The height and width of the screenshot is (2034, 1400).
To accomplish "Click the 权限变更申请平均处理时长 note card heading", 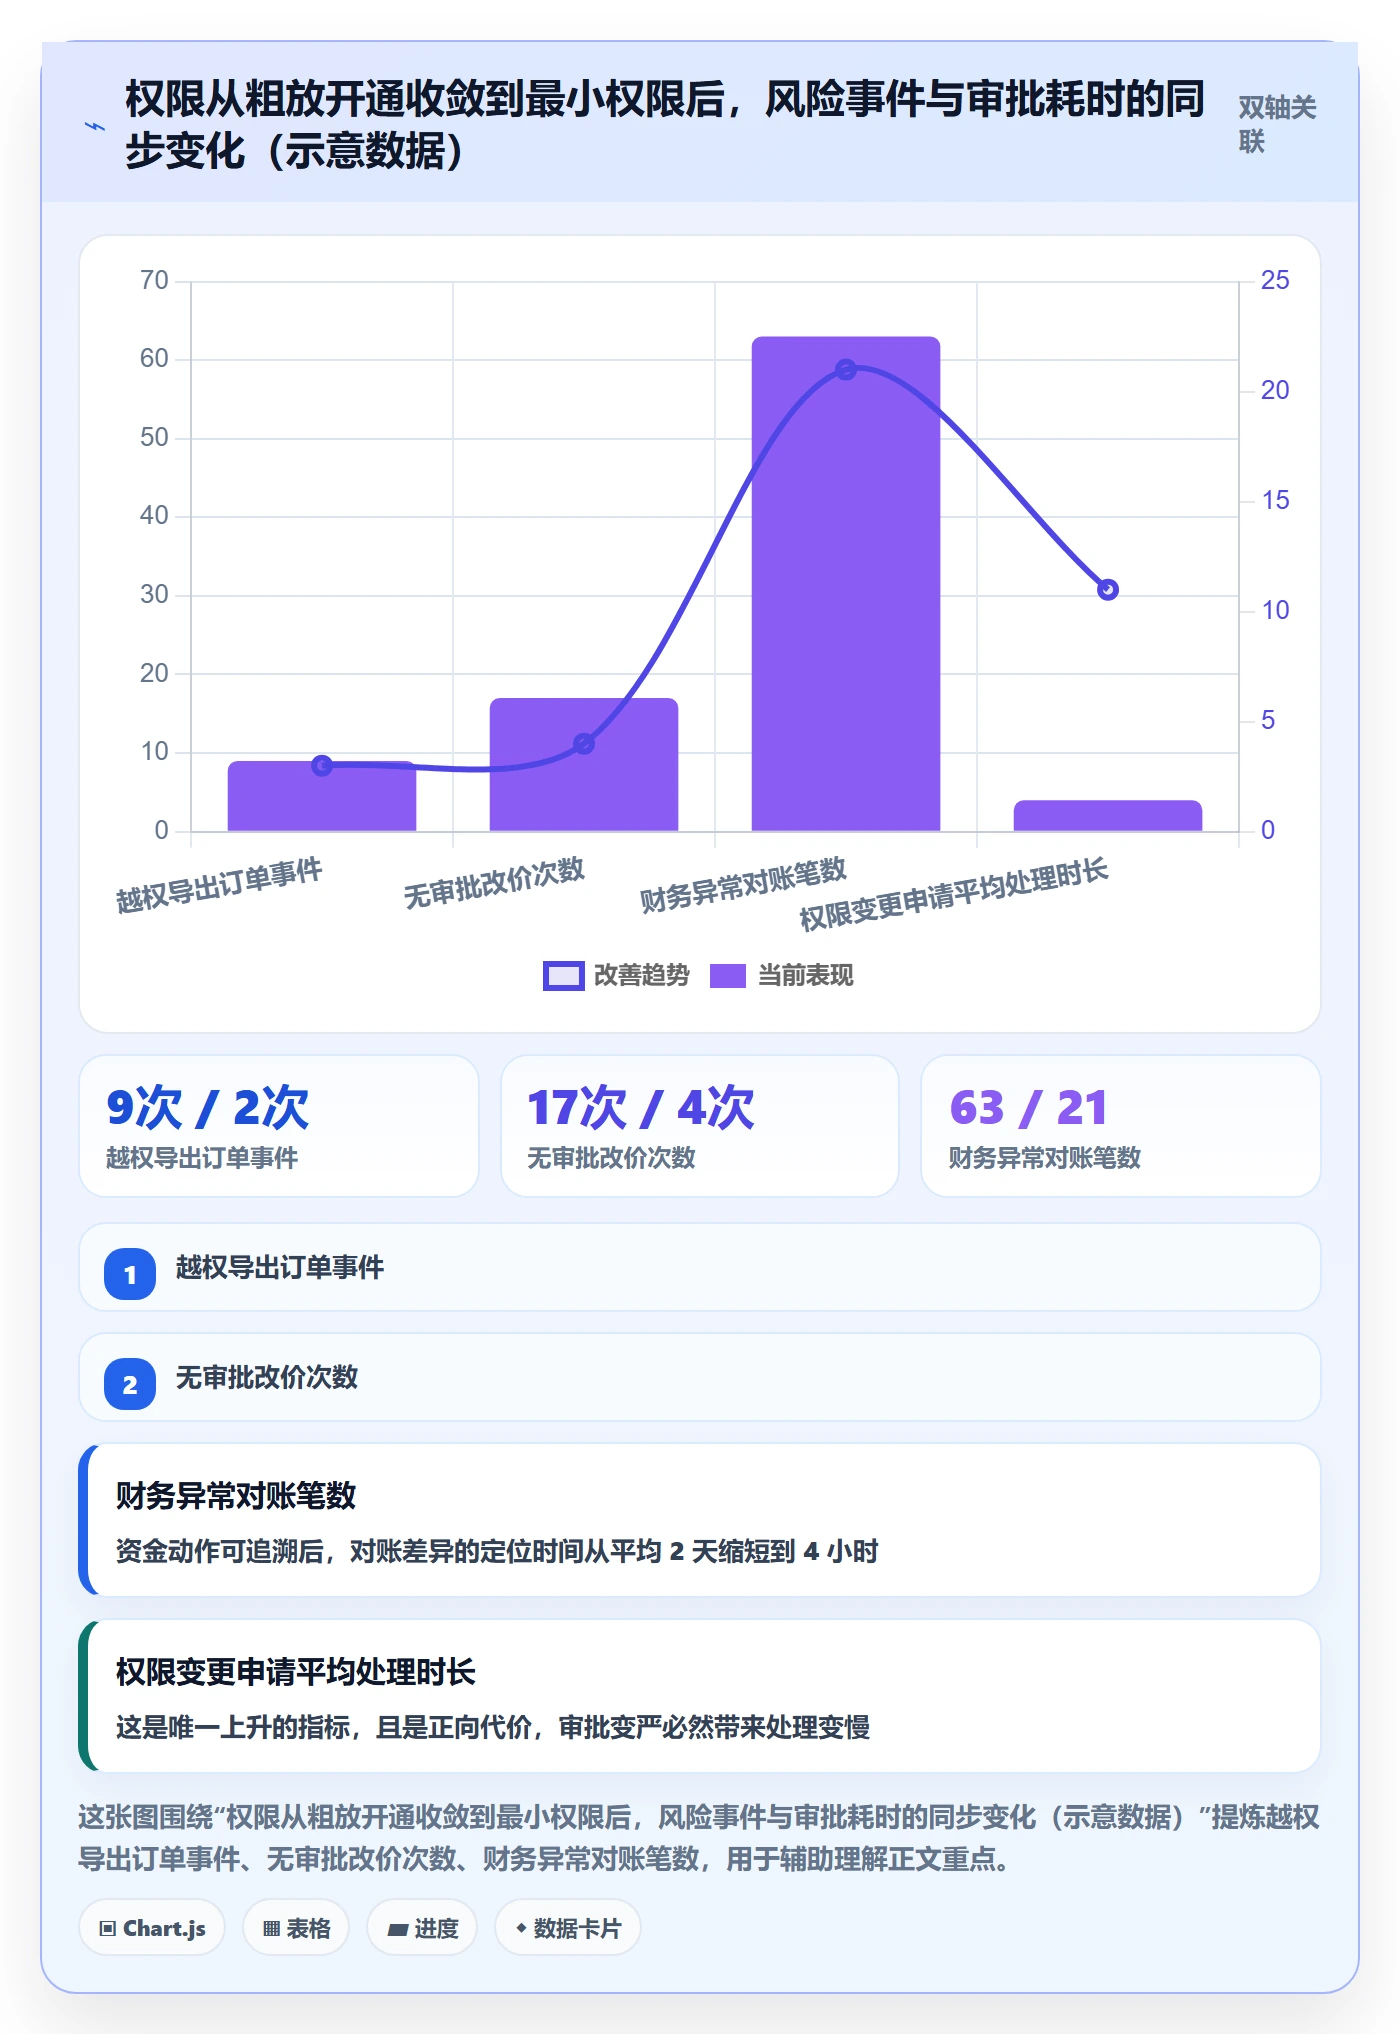I will 296,1672.
